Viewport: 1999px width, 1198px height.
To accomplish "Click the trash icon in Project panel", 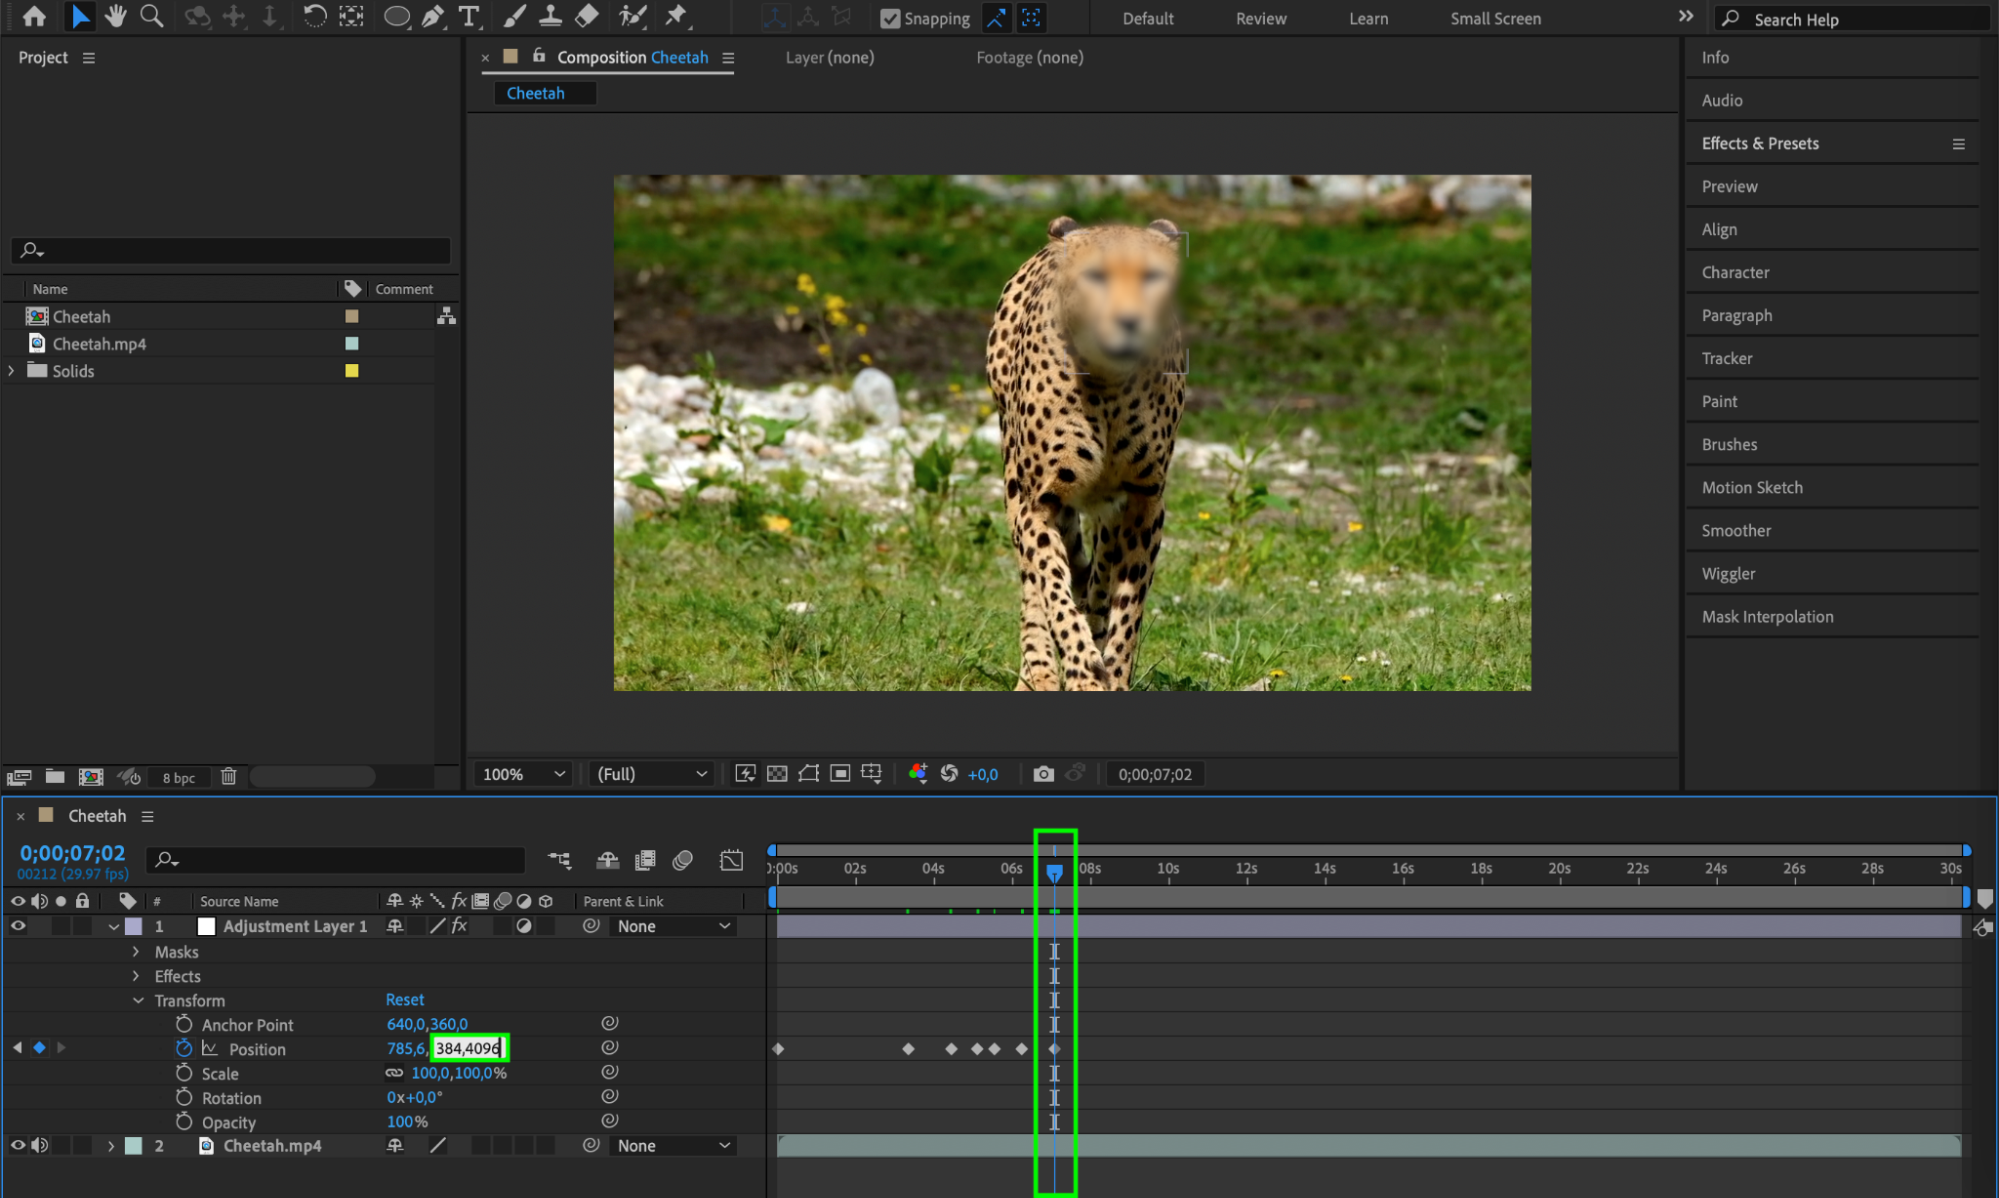I will point(228,777).
